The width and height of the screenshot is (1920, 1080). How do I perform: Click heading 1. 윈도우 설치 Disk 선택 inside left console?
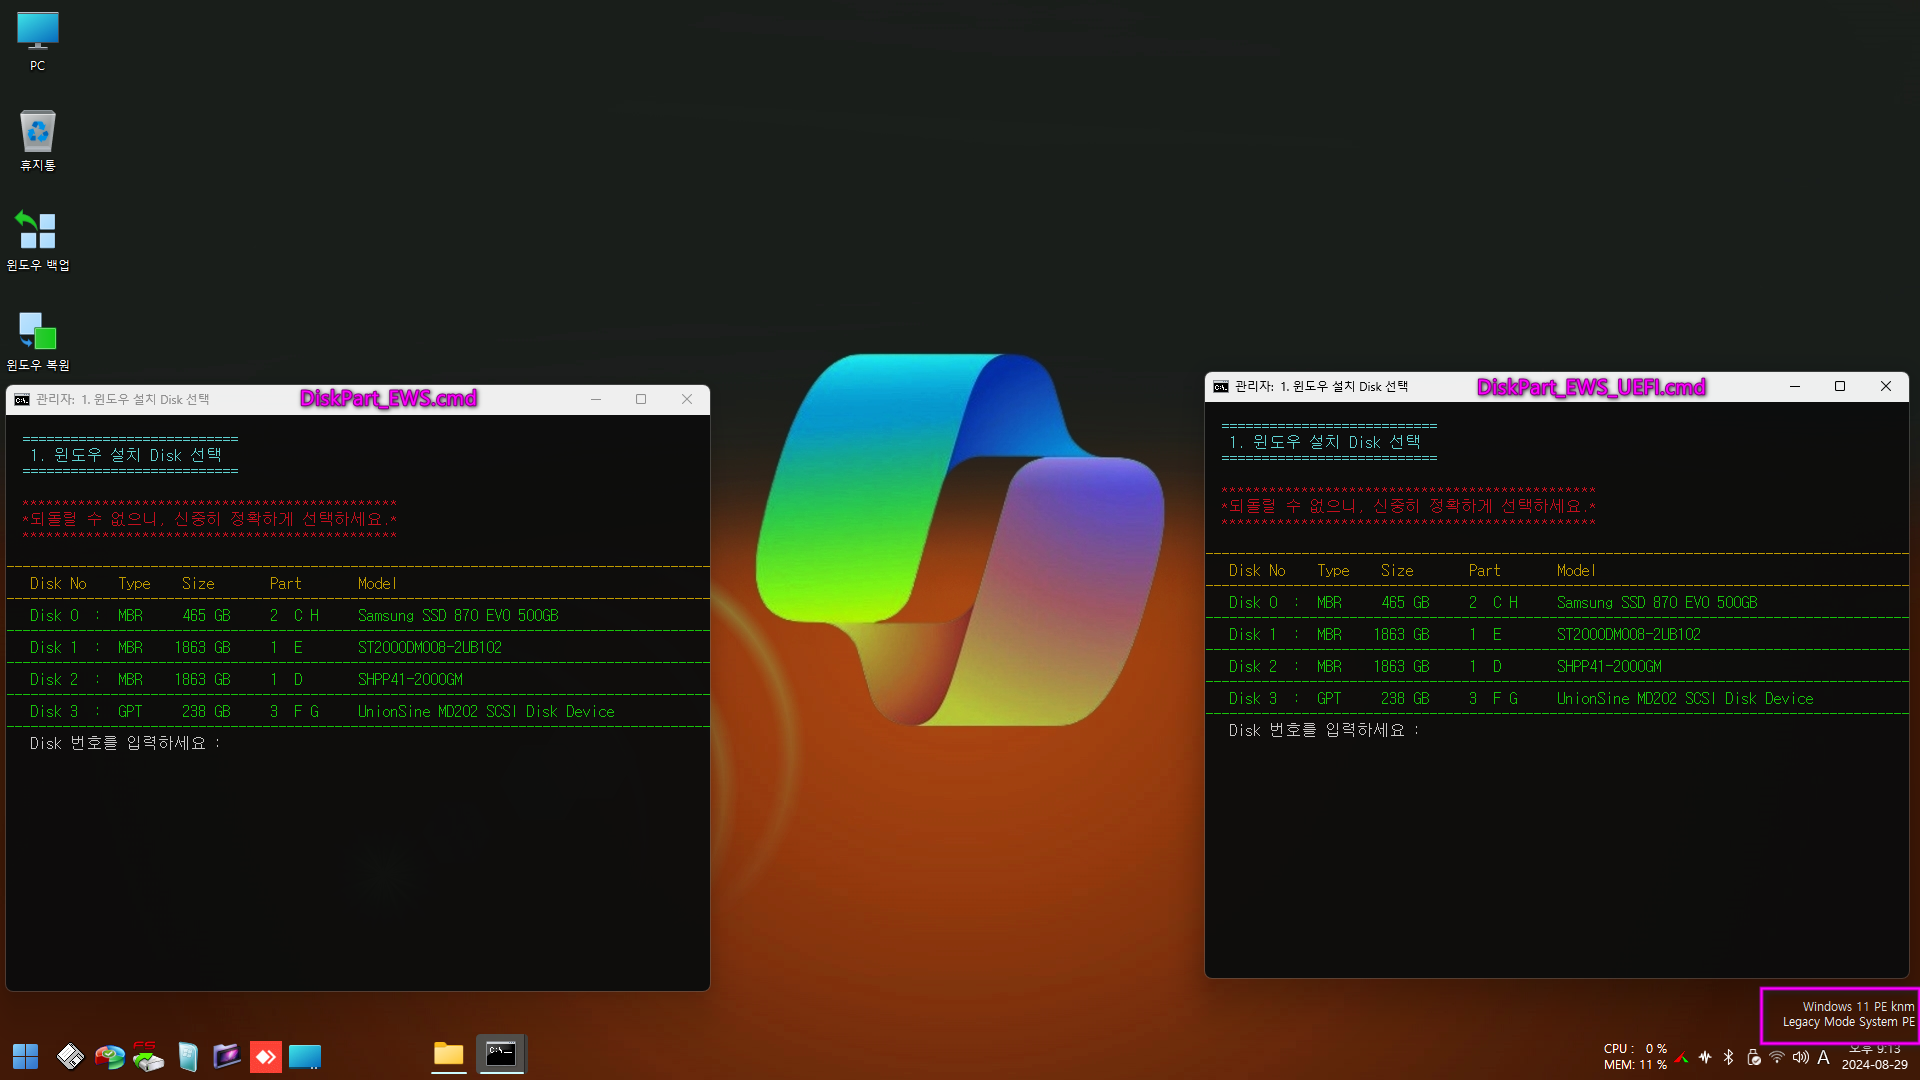126,455
